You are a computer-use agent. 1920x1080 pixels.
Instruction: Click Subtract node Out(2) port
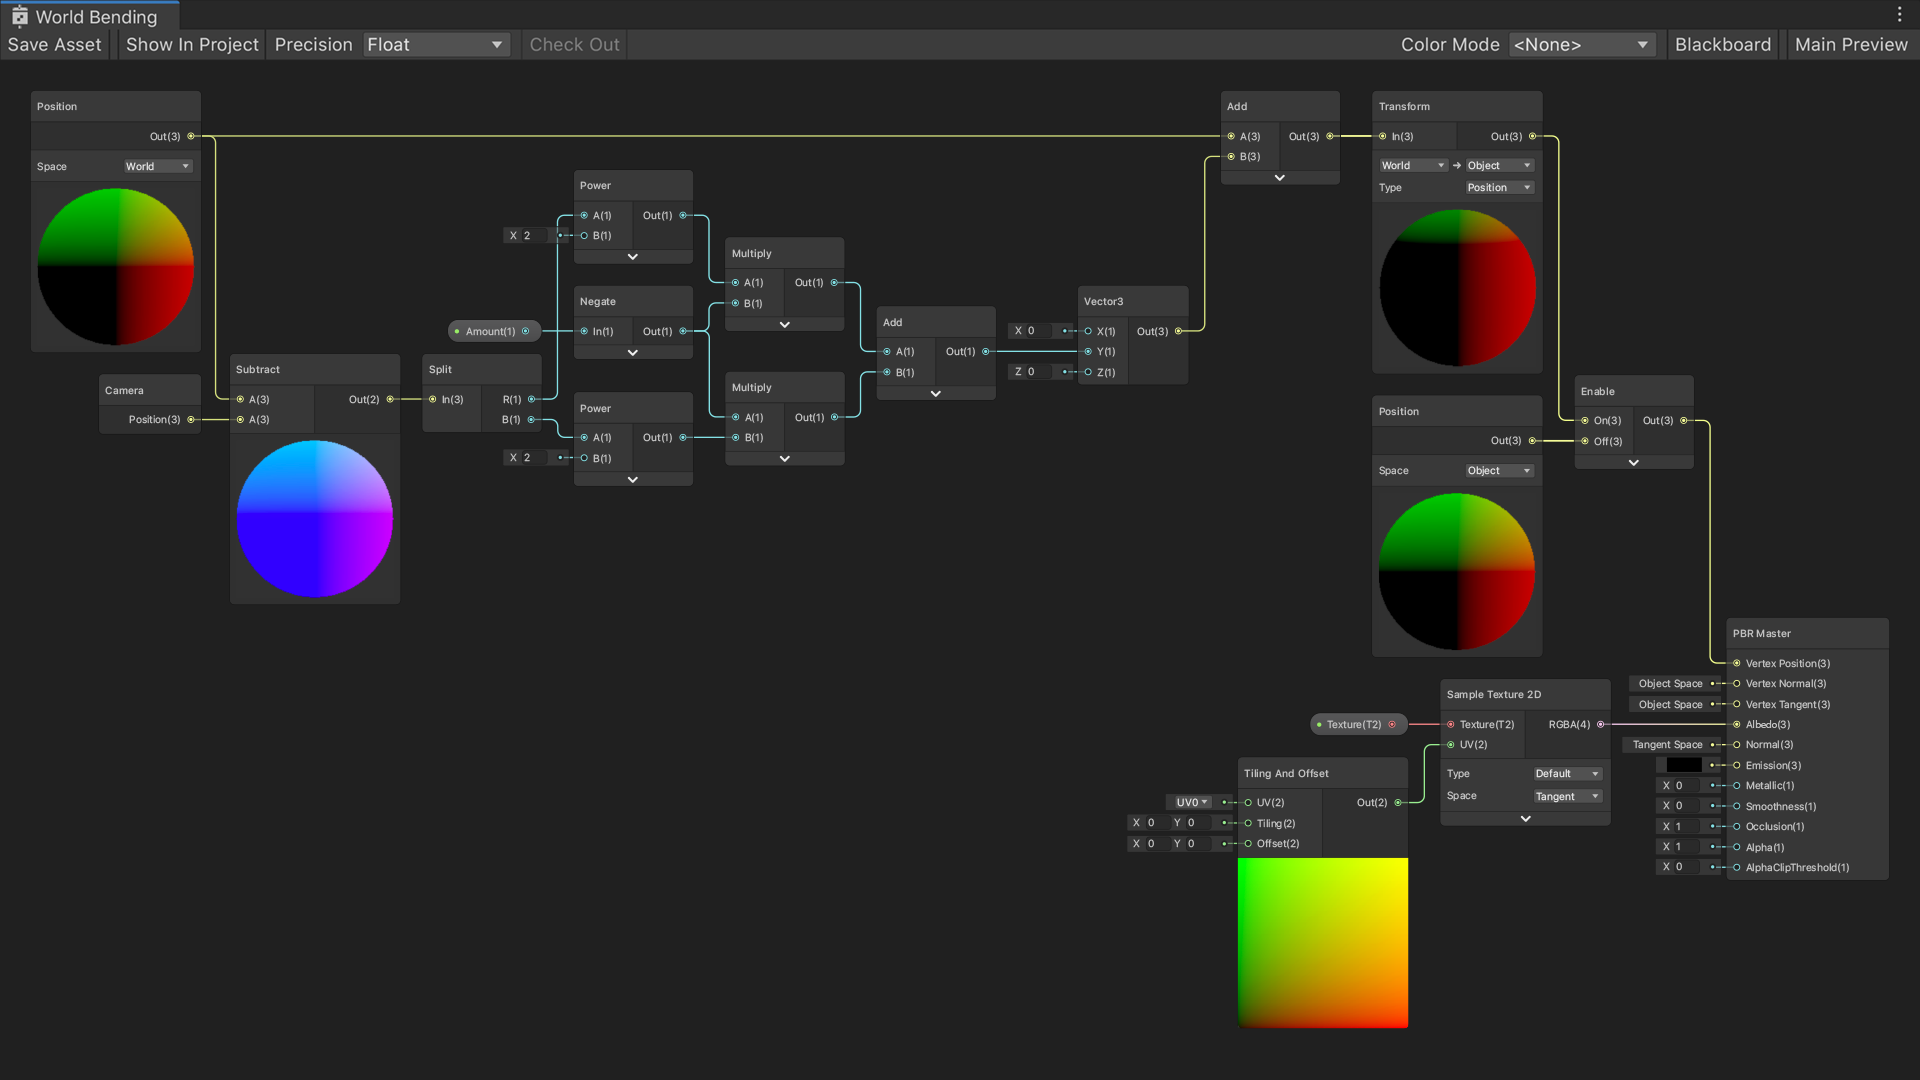pyautogui.click(x=390, y=399)
